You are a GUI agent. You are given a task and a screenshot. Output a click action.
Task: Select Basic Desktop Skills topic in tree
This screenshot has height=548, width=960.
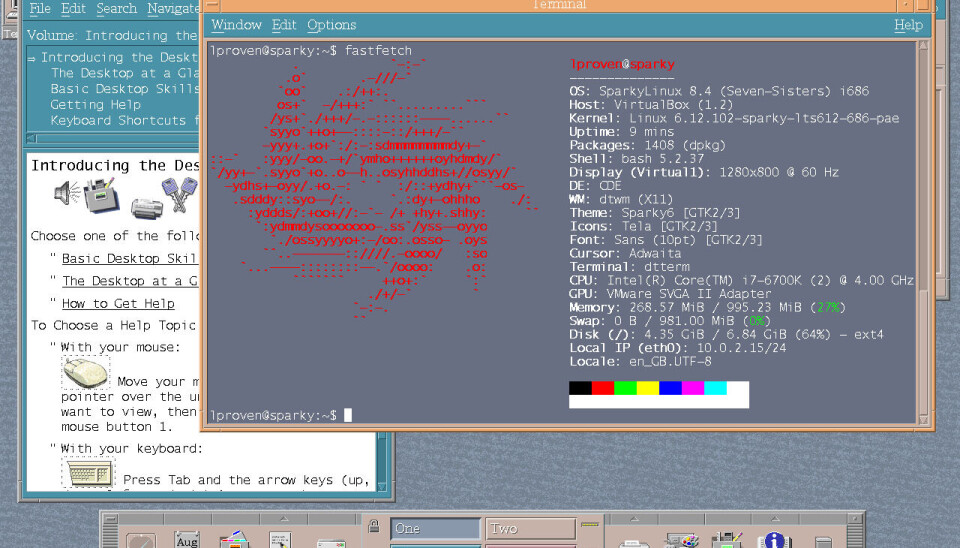(x=124, y=89)
